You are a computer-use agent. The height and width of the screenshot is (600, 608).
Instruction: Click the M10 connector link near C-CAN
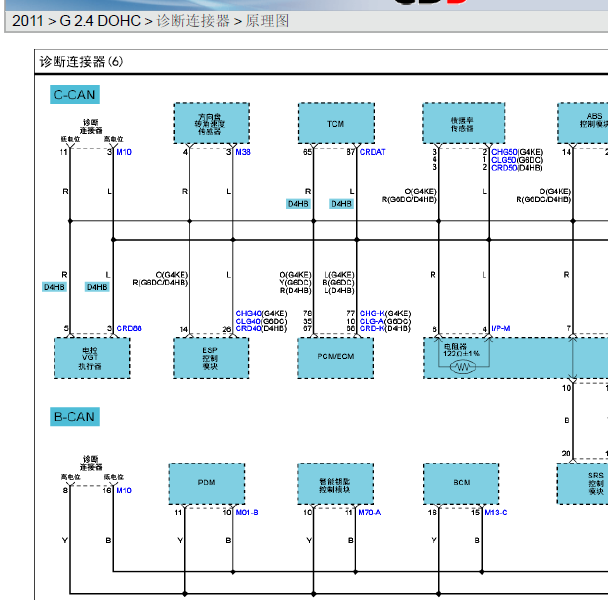[124, 152]
